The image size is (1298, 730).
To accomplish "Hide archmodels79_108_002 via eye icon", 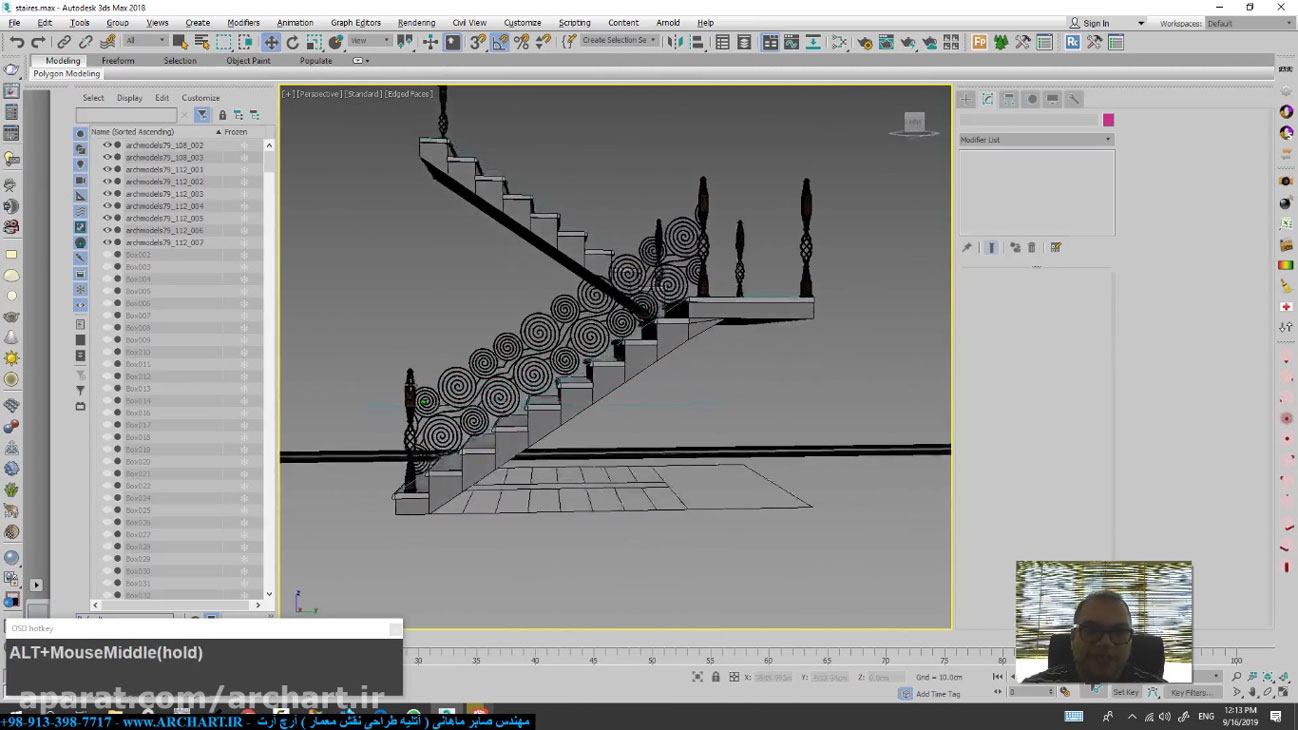I will click(x=107, y=145).
